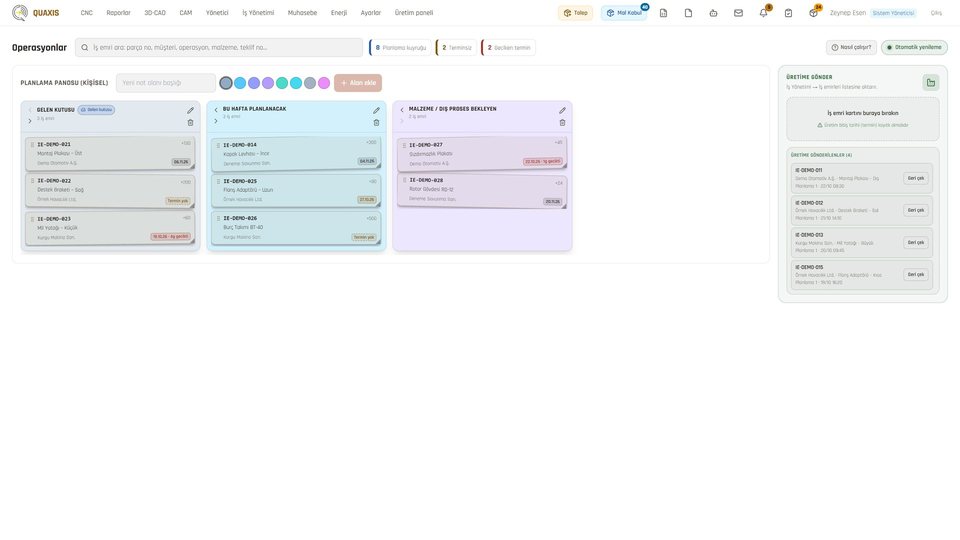Open the Üretim paneli menu

click(414, 13)
